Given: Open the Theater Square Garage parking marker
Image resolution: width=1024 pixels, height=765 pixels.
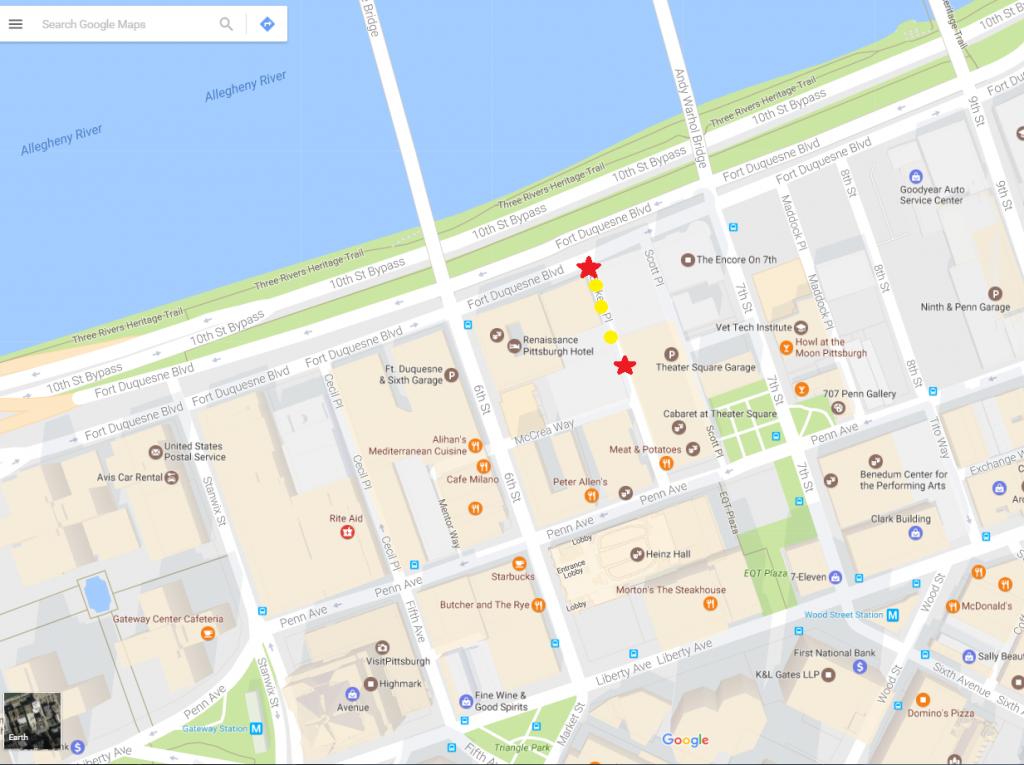Looking at the screenshot, I should click(670, 353).
